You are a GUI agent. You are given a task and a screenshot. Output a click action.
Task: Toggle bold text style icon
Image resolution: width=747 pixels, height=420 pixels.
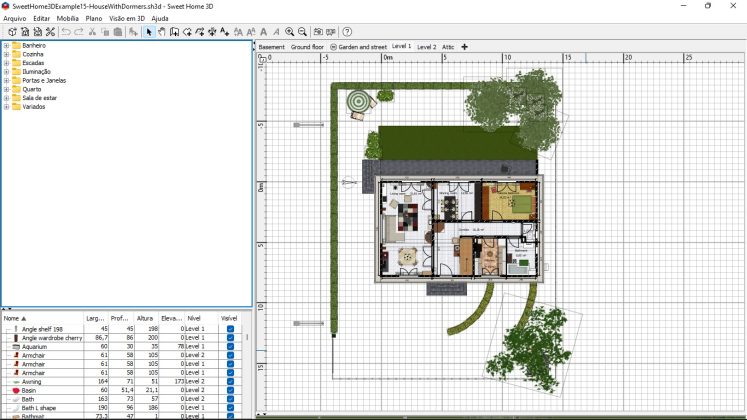click(x=263, y=32)
